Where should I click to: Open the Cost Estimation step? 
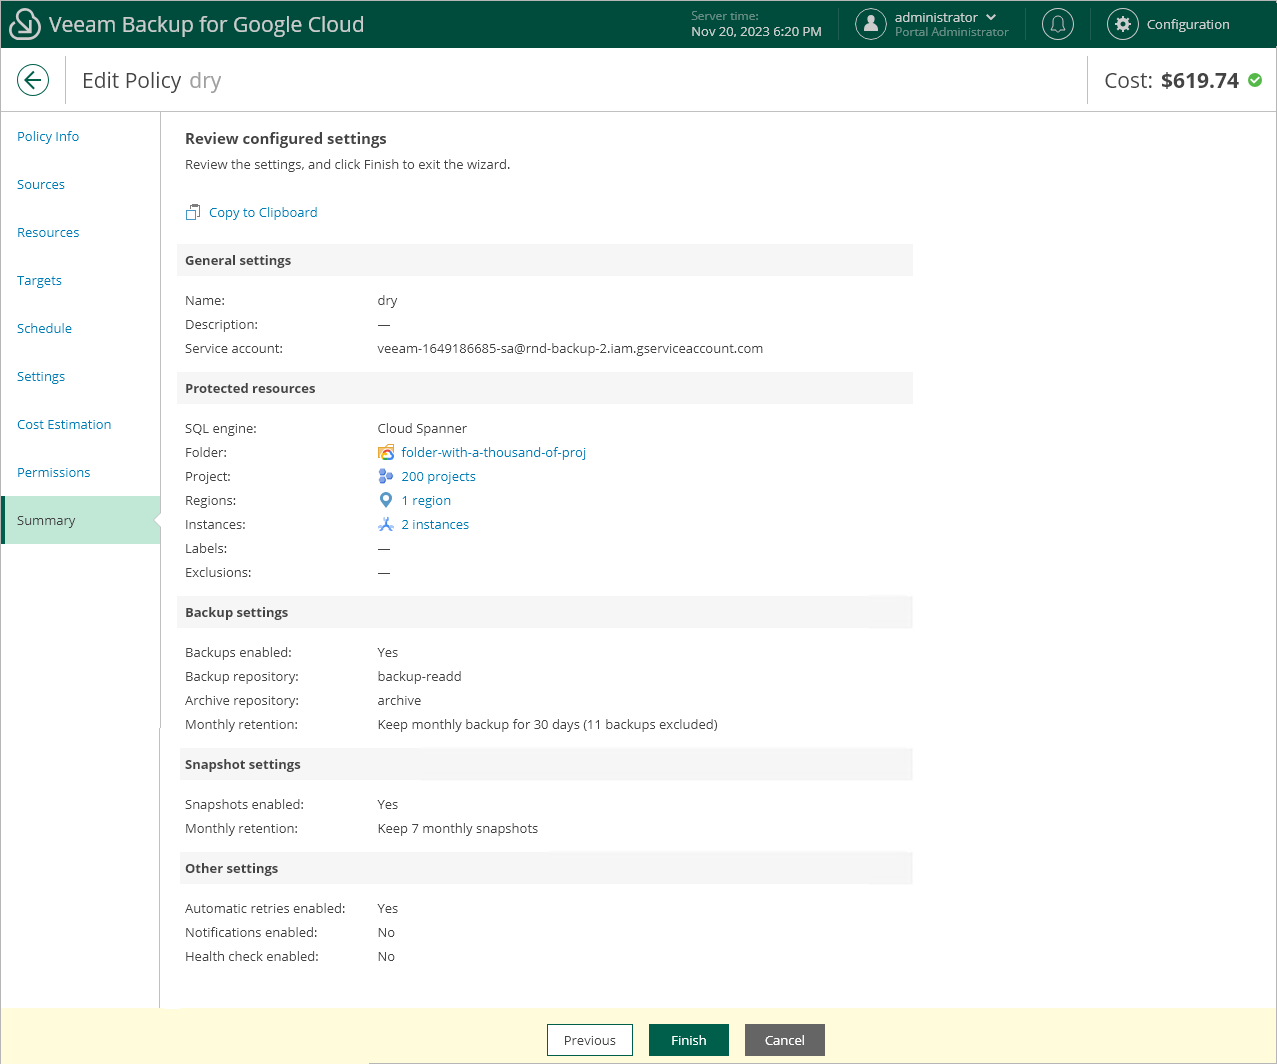click(64, 424)
